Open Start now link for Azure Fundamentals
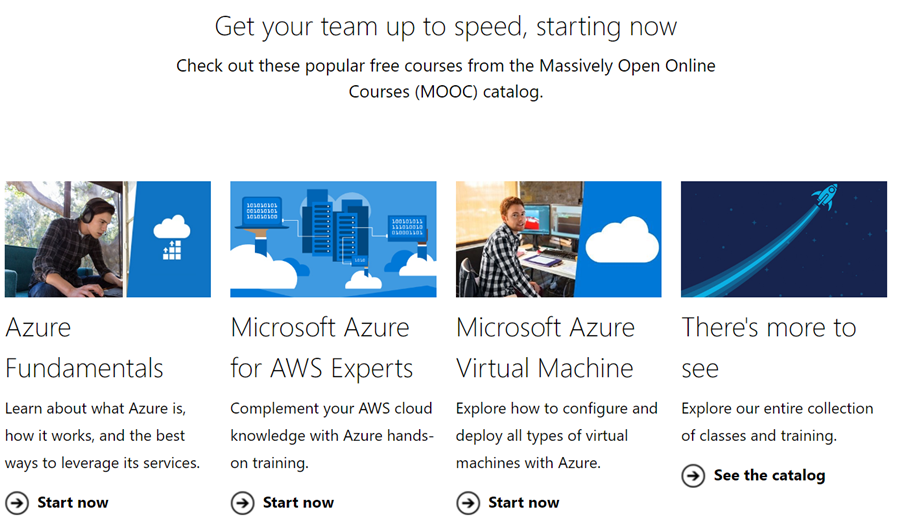 tap(73, 503)
